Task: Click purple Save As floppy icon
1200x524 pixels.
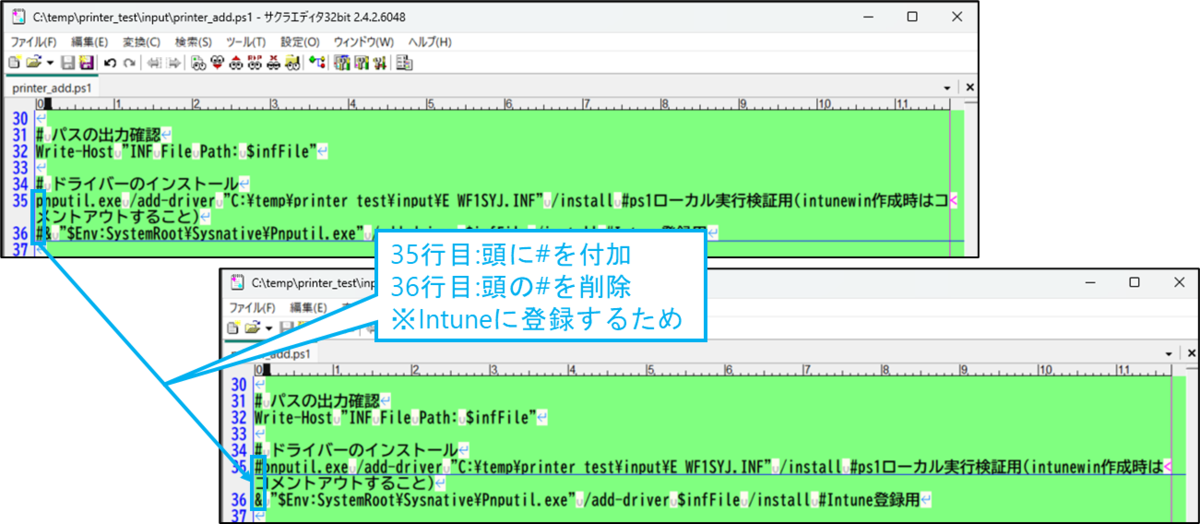Action: click(86, 63)
